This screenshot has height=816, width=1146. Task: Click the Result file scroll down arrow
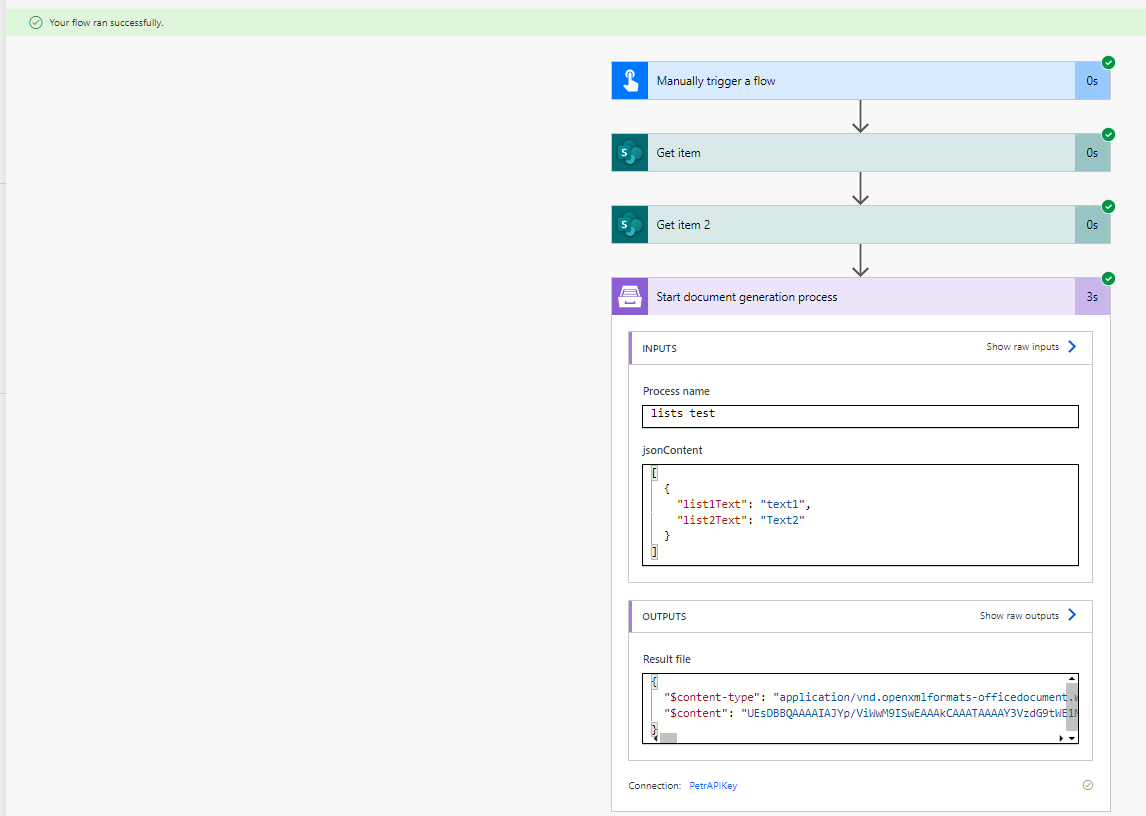point(1072,738)
